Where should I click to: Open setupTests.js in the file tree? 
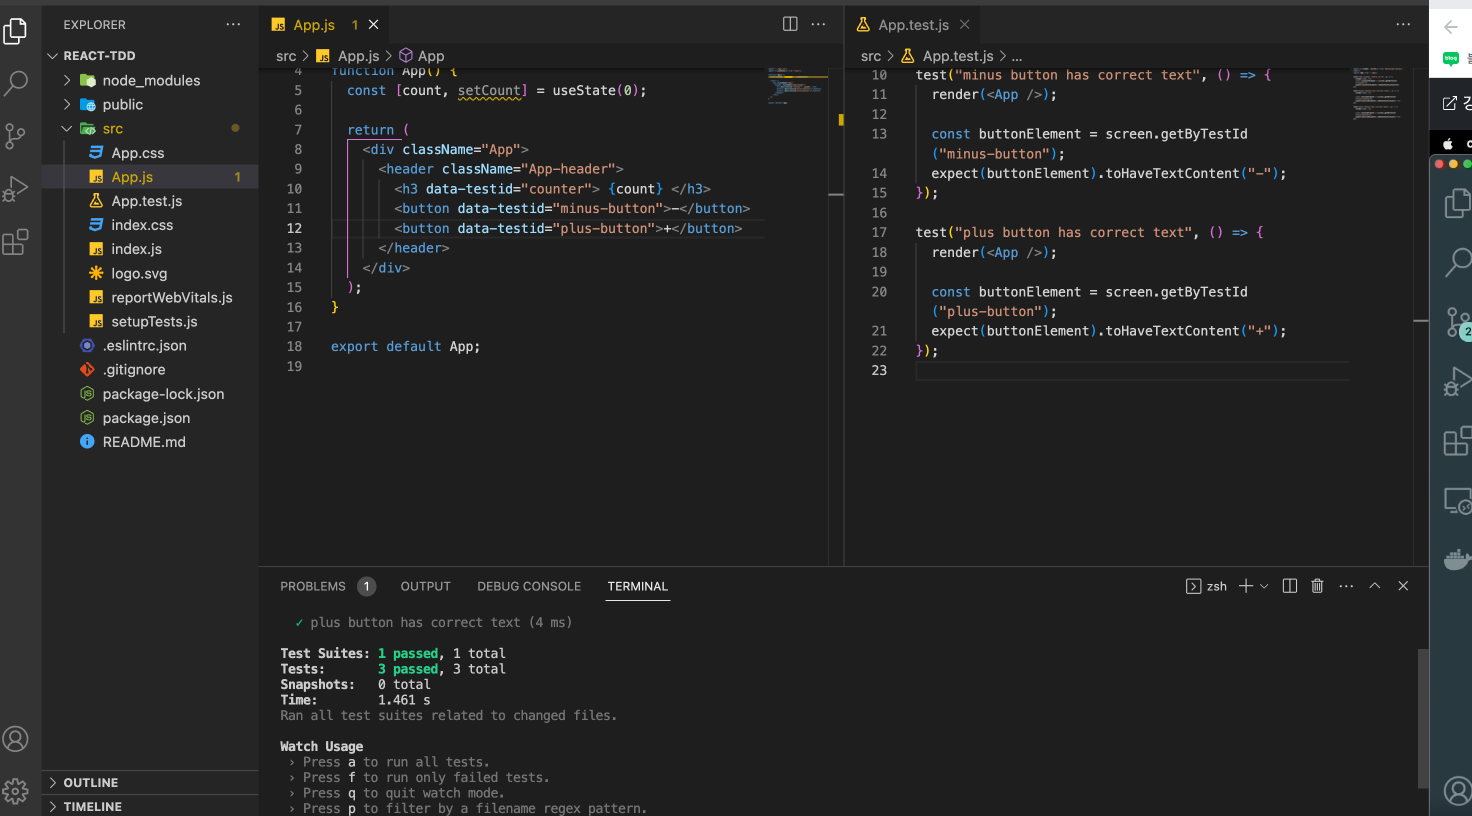(150, 322)
